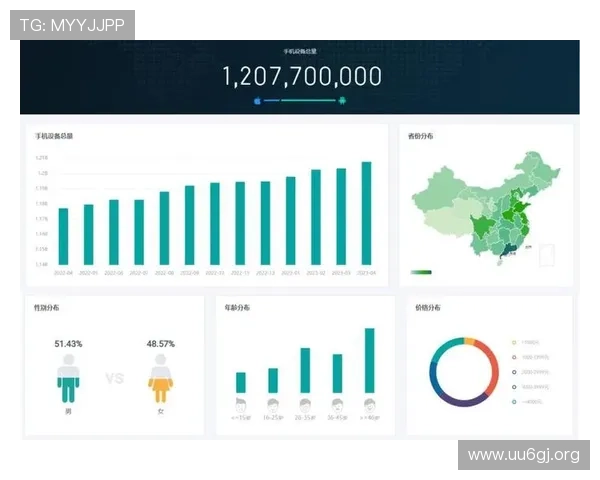Click the green Android robot icon
This screenshot has height=480, width=600.
coord(342,101)
